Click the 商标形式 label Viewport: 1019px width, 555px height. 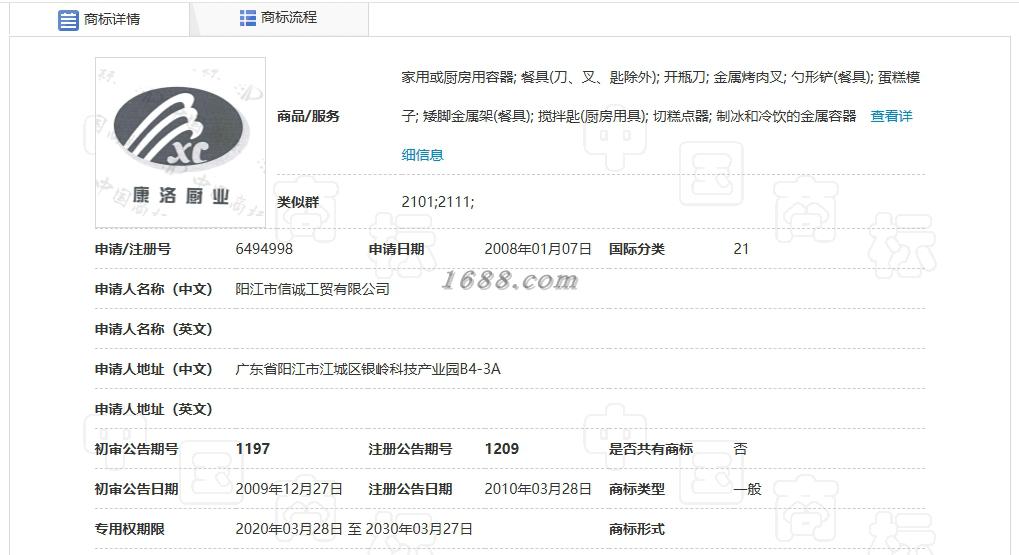[636, 529]
